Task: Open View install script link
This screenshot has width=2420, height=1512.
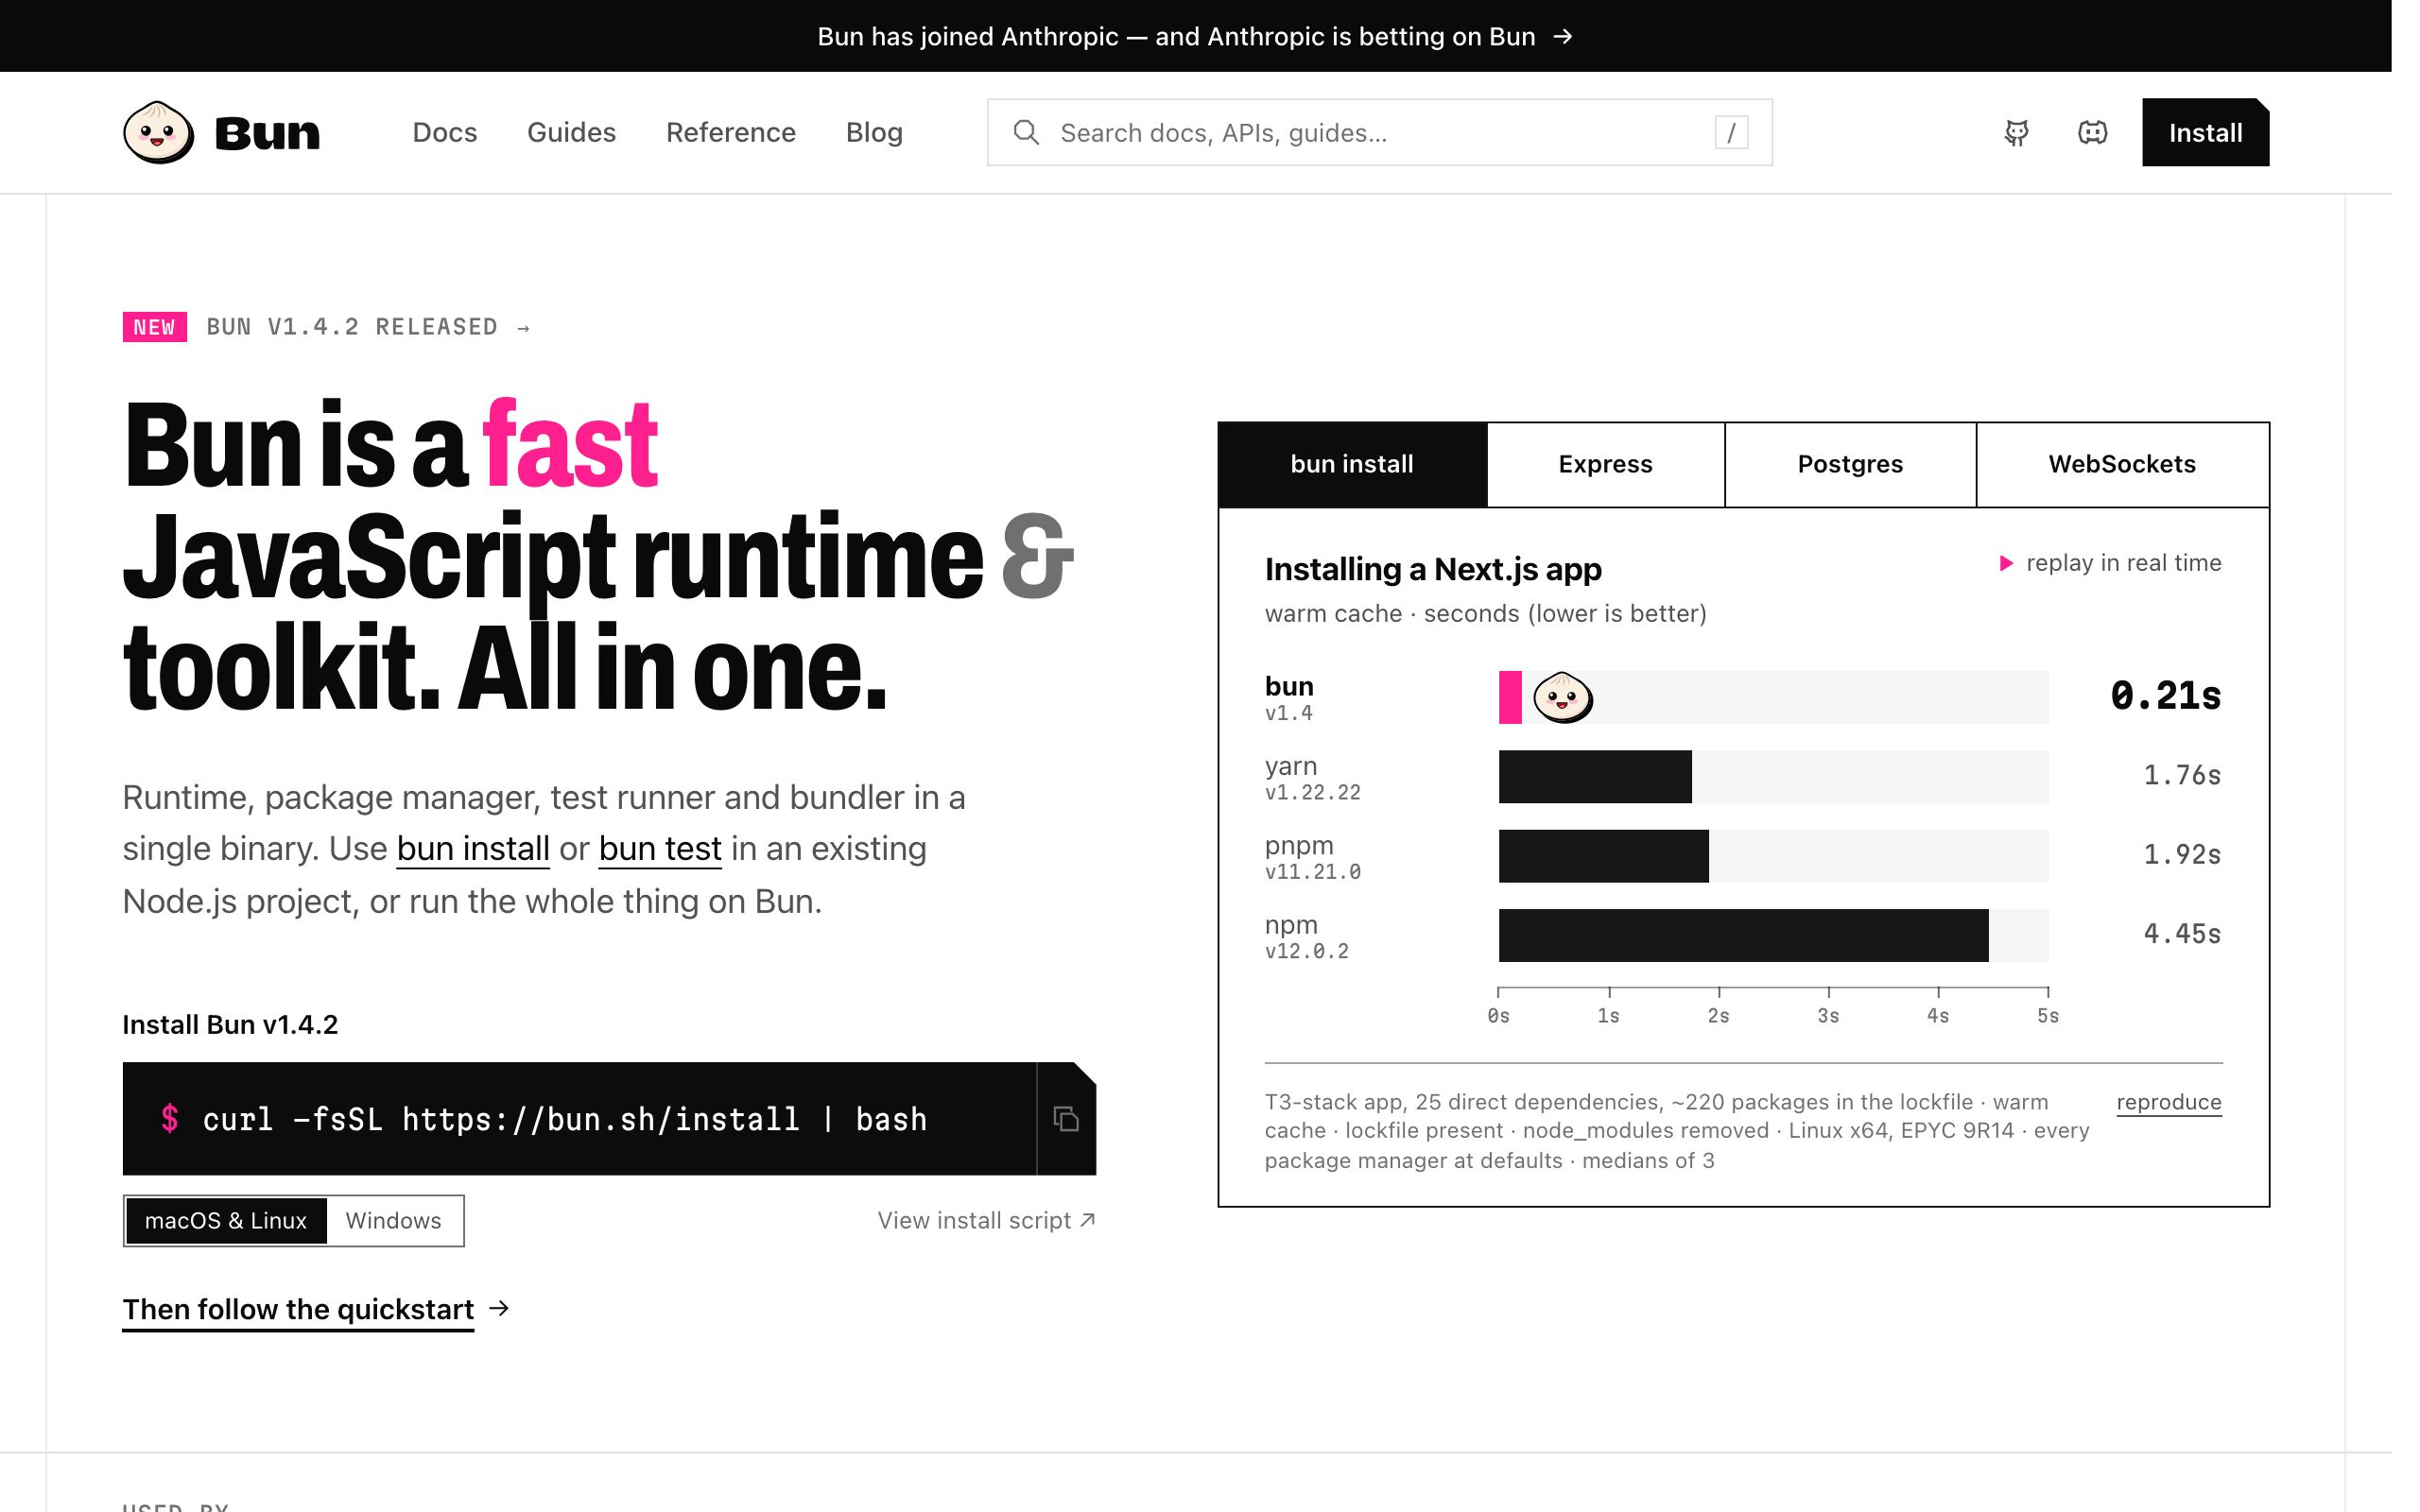Action: (986, 1221)
